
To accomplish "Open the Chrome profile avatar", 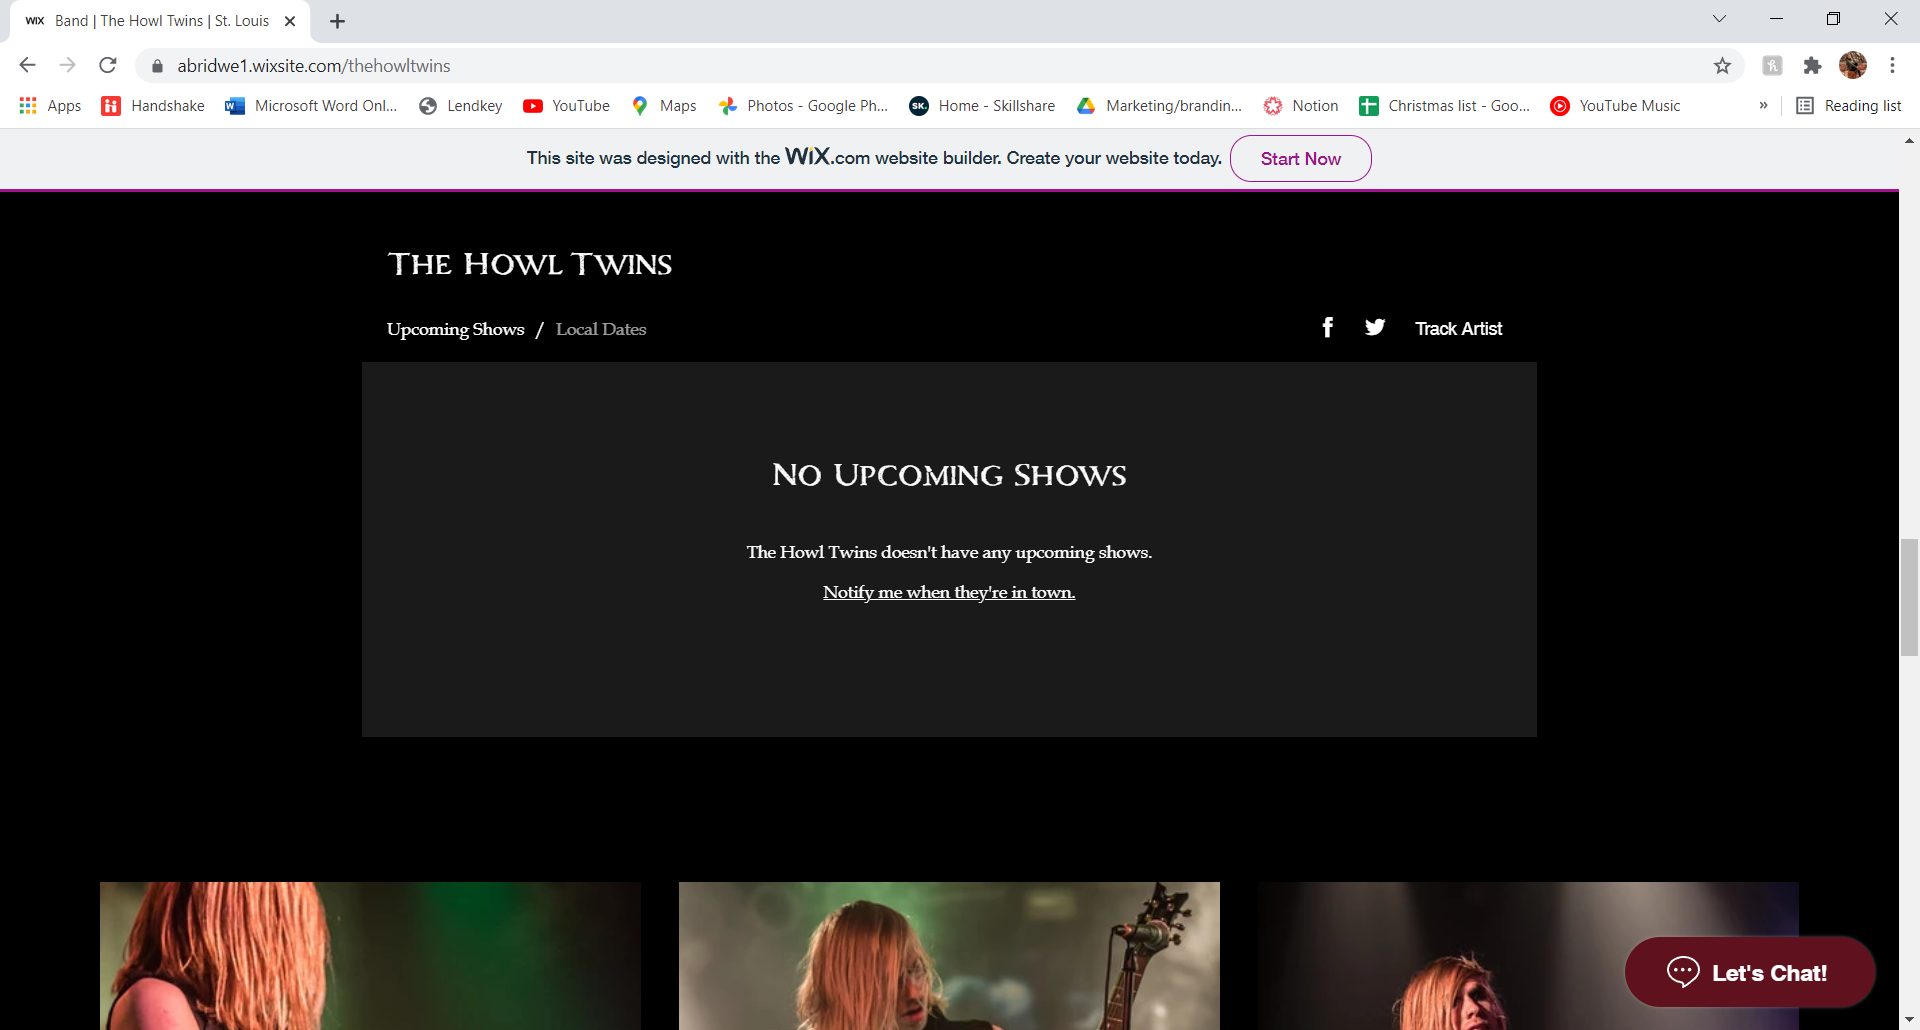I will [x=1853, y=65].
